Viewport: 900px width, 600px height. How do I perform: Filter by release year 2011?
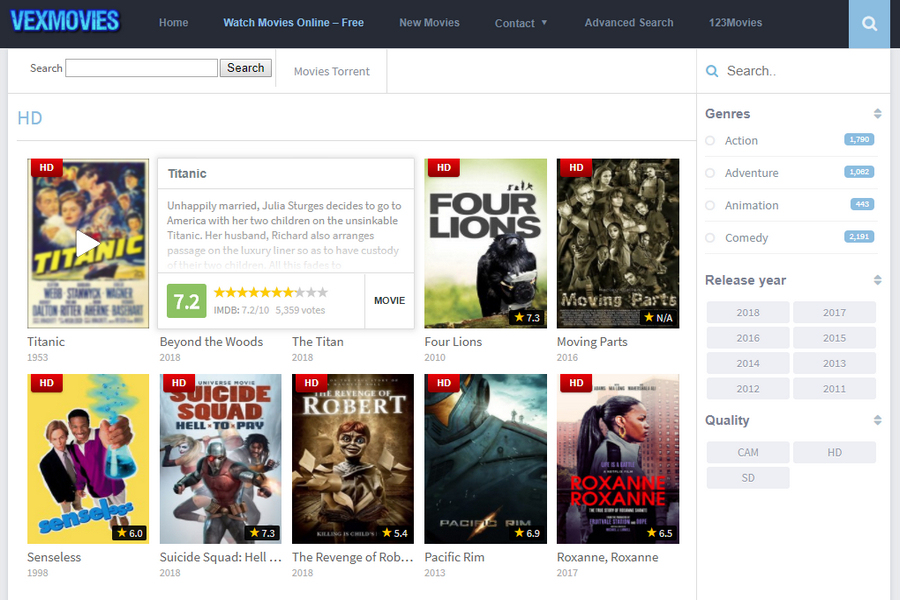[x=834, y=389]
